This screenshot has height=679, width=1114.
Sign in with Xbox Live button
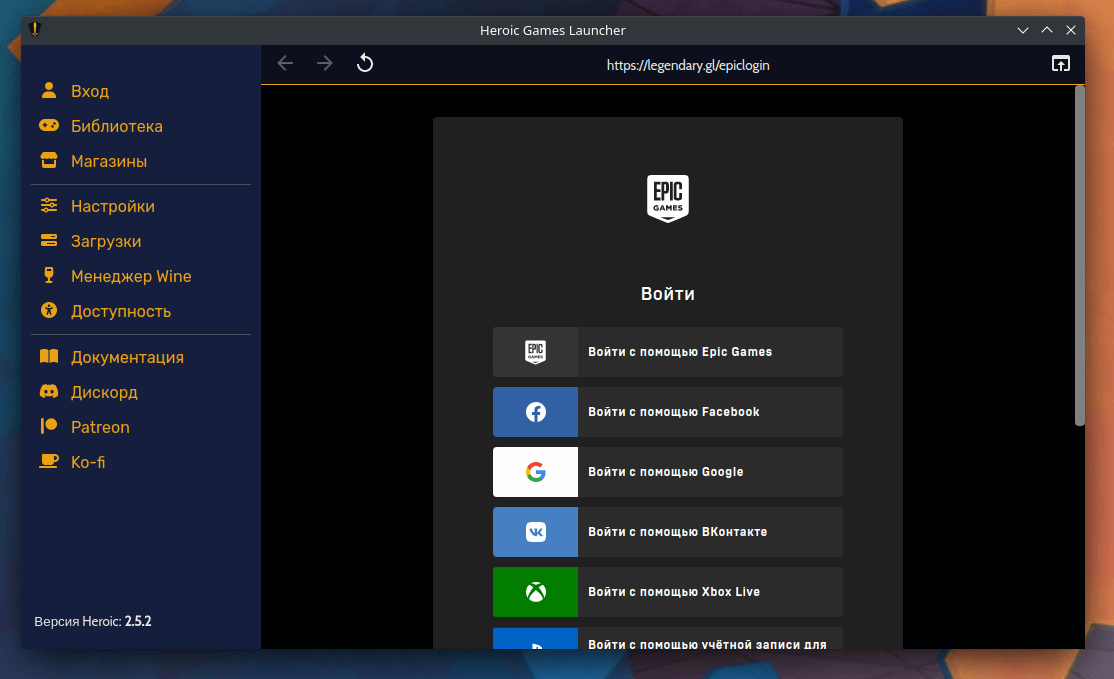pos(668,592)
